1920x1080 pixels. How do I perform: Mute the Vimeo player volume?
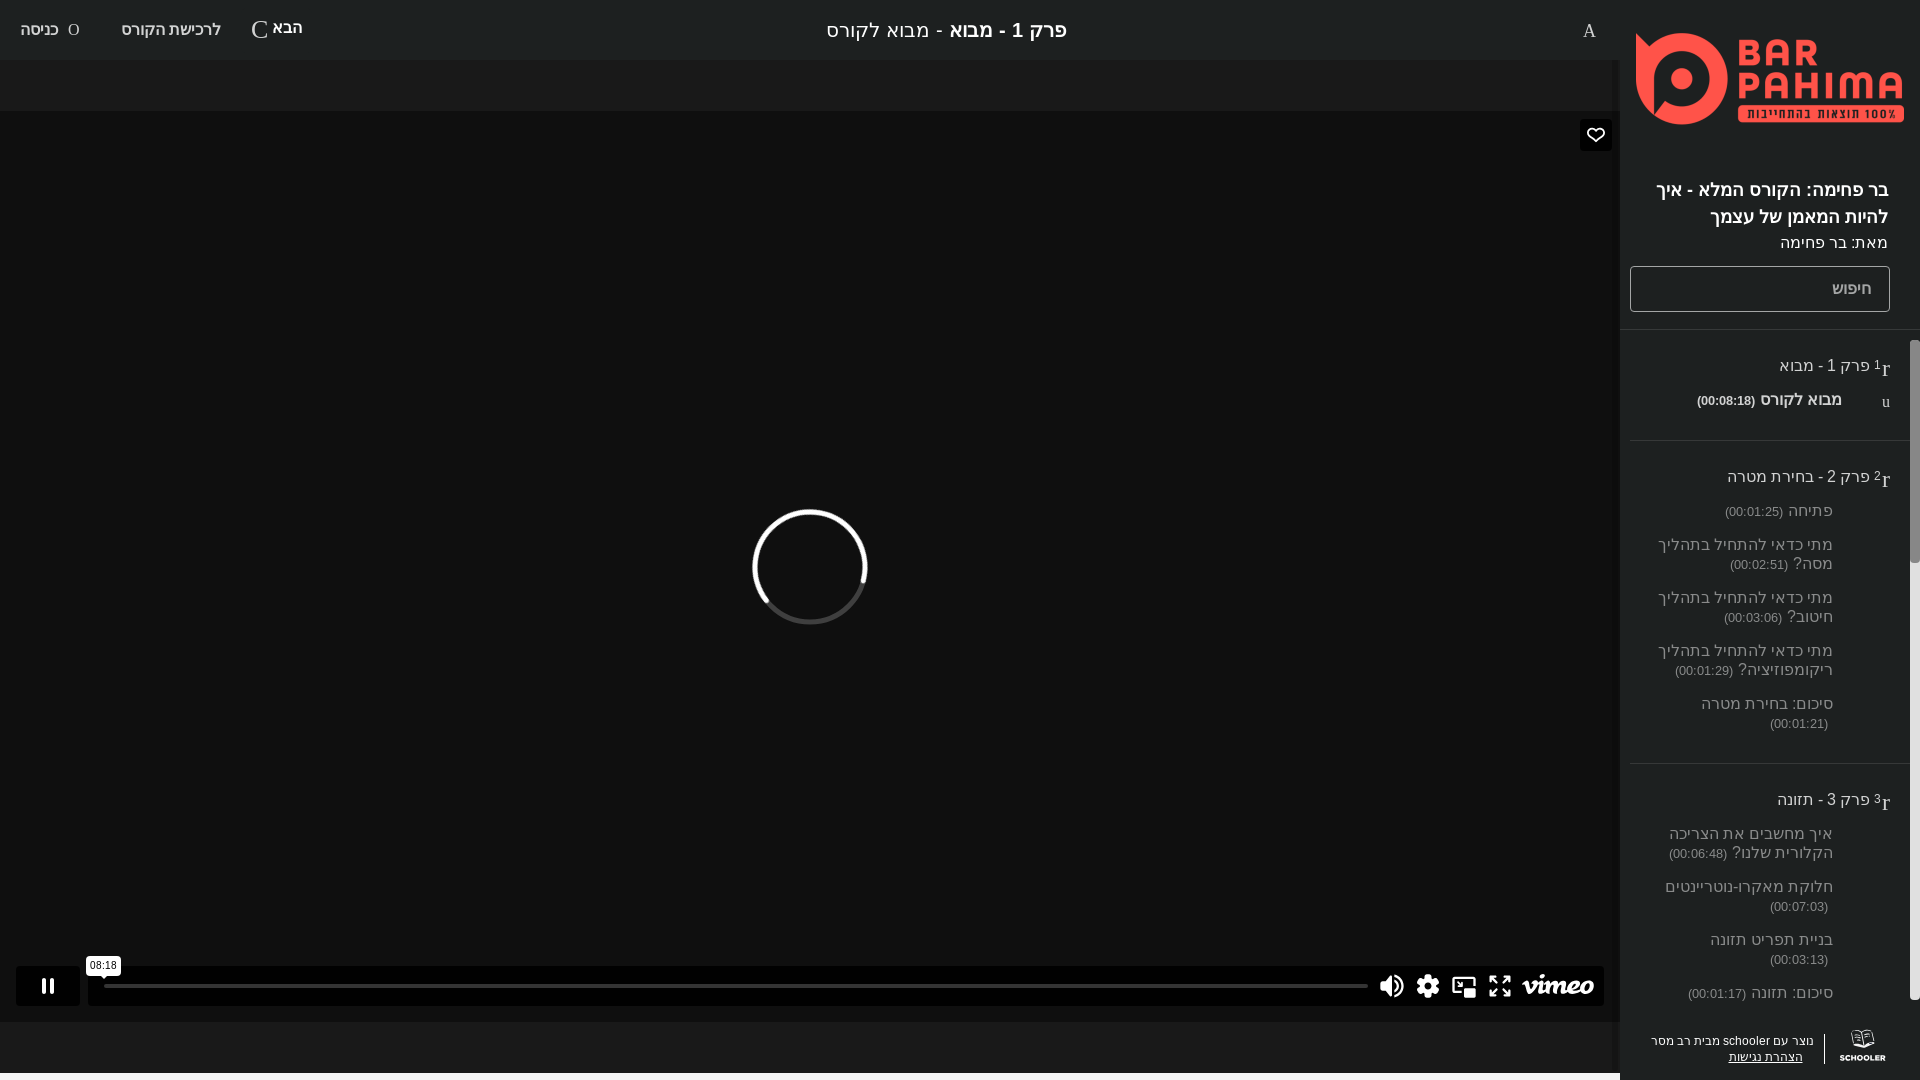[x=1391, y=986]
